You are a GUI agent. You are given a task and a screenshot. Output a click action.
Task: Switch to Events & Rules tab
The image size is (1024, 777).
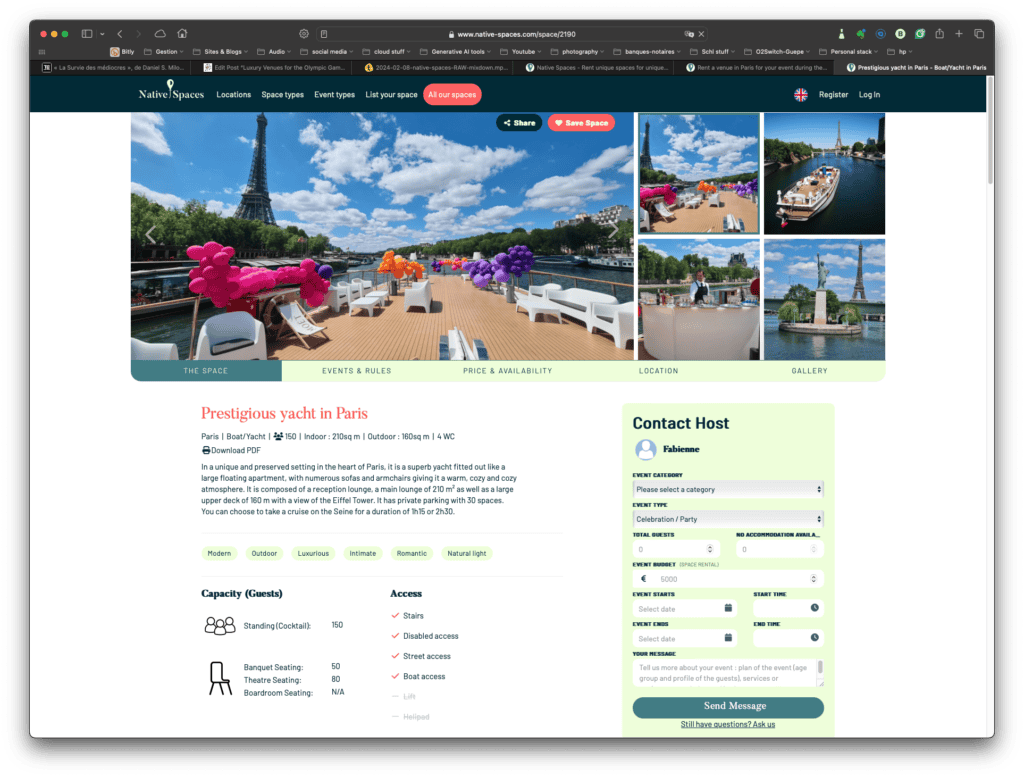click(357, 371)
